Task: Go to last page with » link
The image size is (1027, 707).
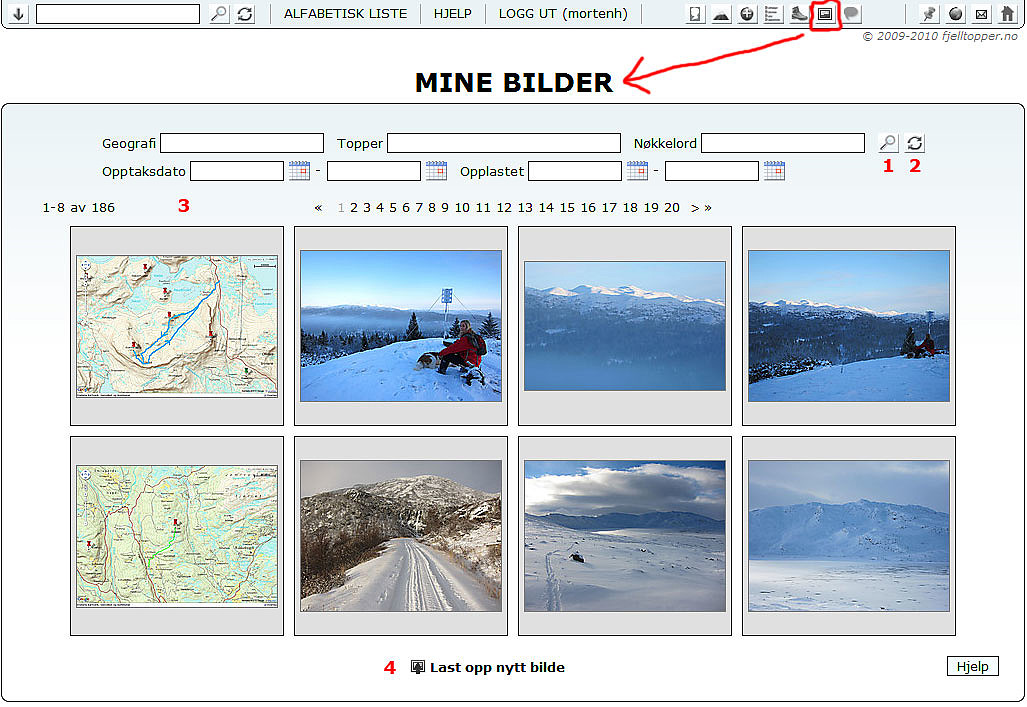Action: coord(708,208)
